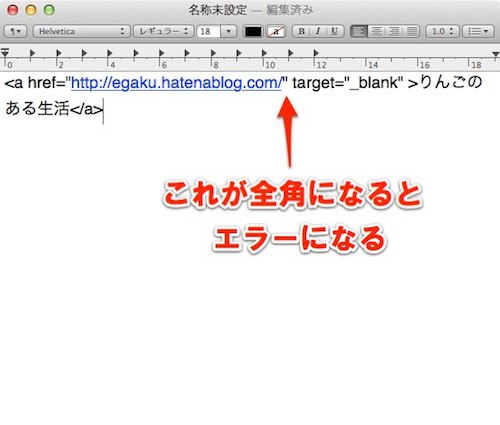Click the egaku.hatenablog.com hyperlink
The height and width of the screenshot is (425, 500).
[x=177, y=83]
